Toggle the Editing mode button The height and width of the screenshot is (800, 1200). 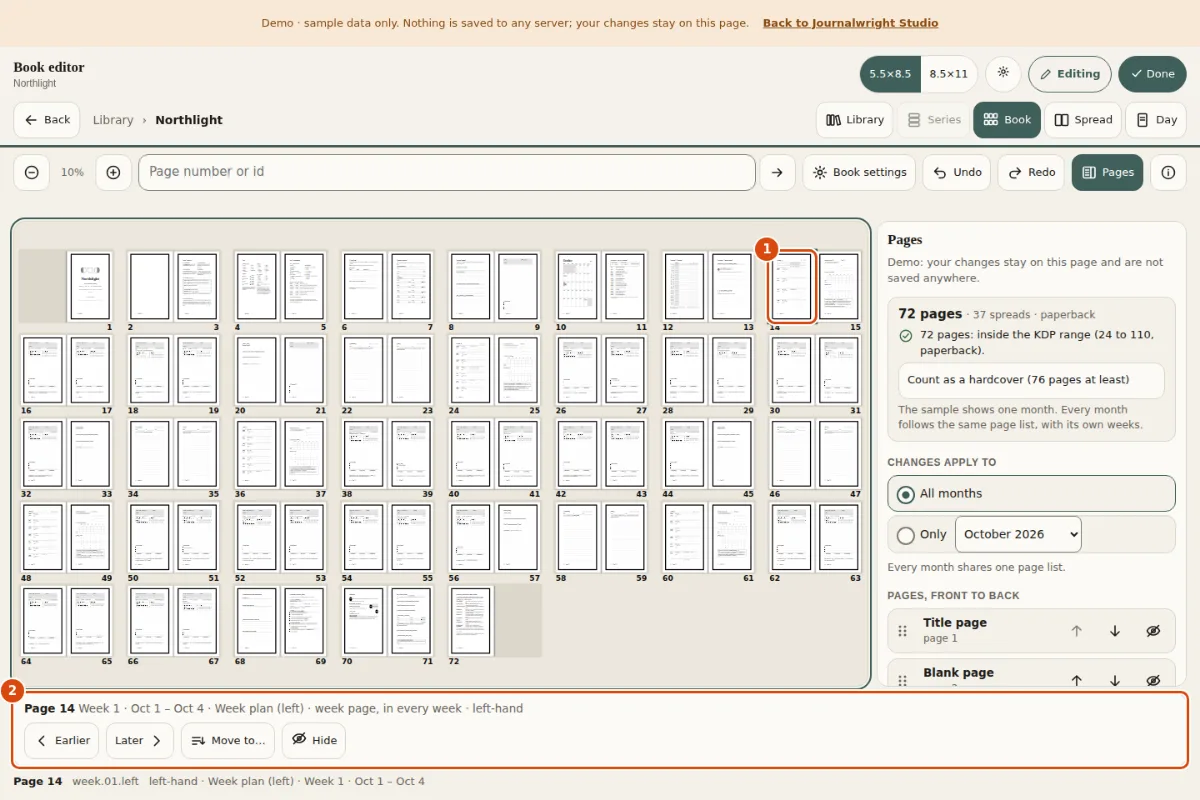1070,74
